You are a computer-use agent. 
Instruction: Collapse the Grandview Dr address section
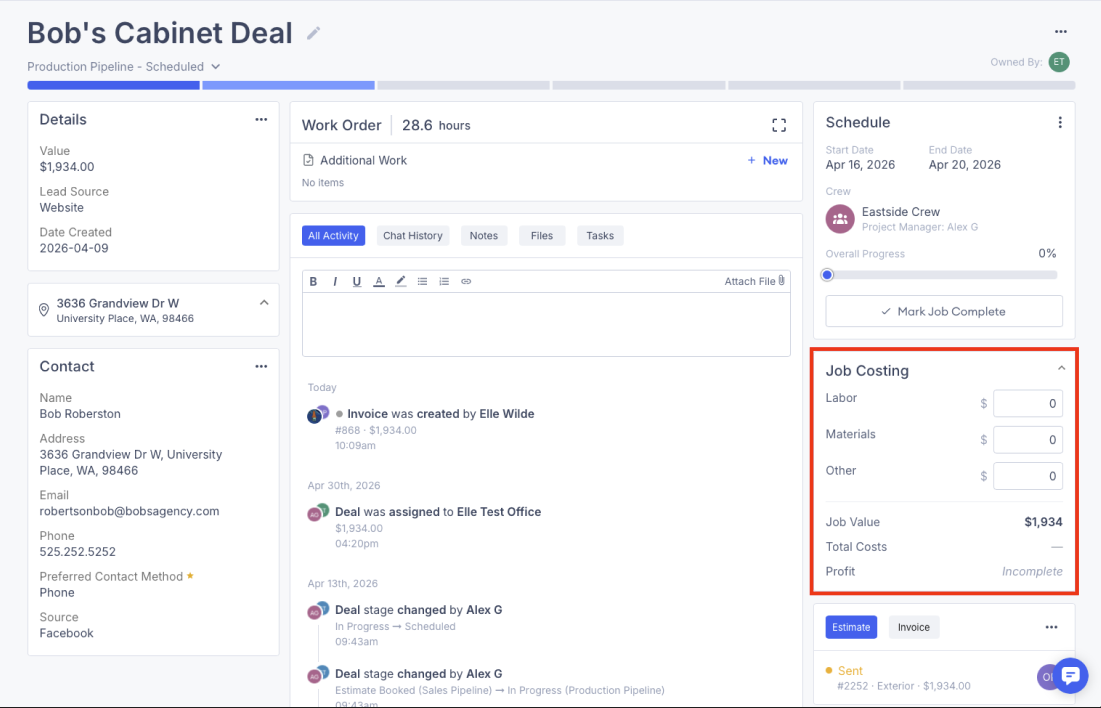[x=264, y=303]
